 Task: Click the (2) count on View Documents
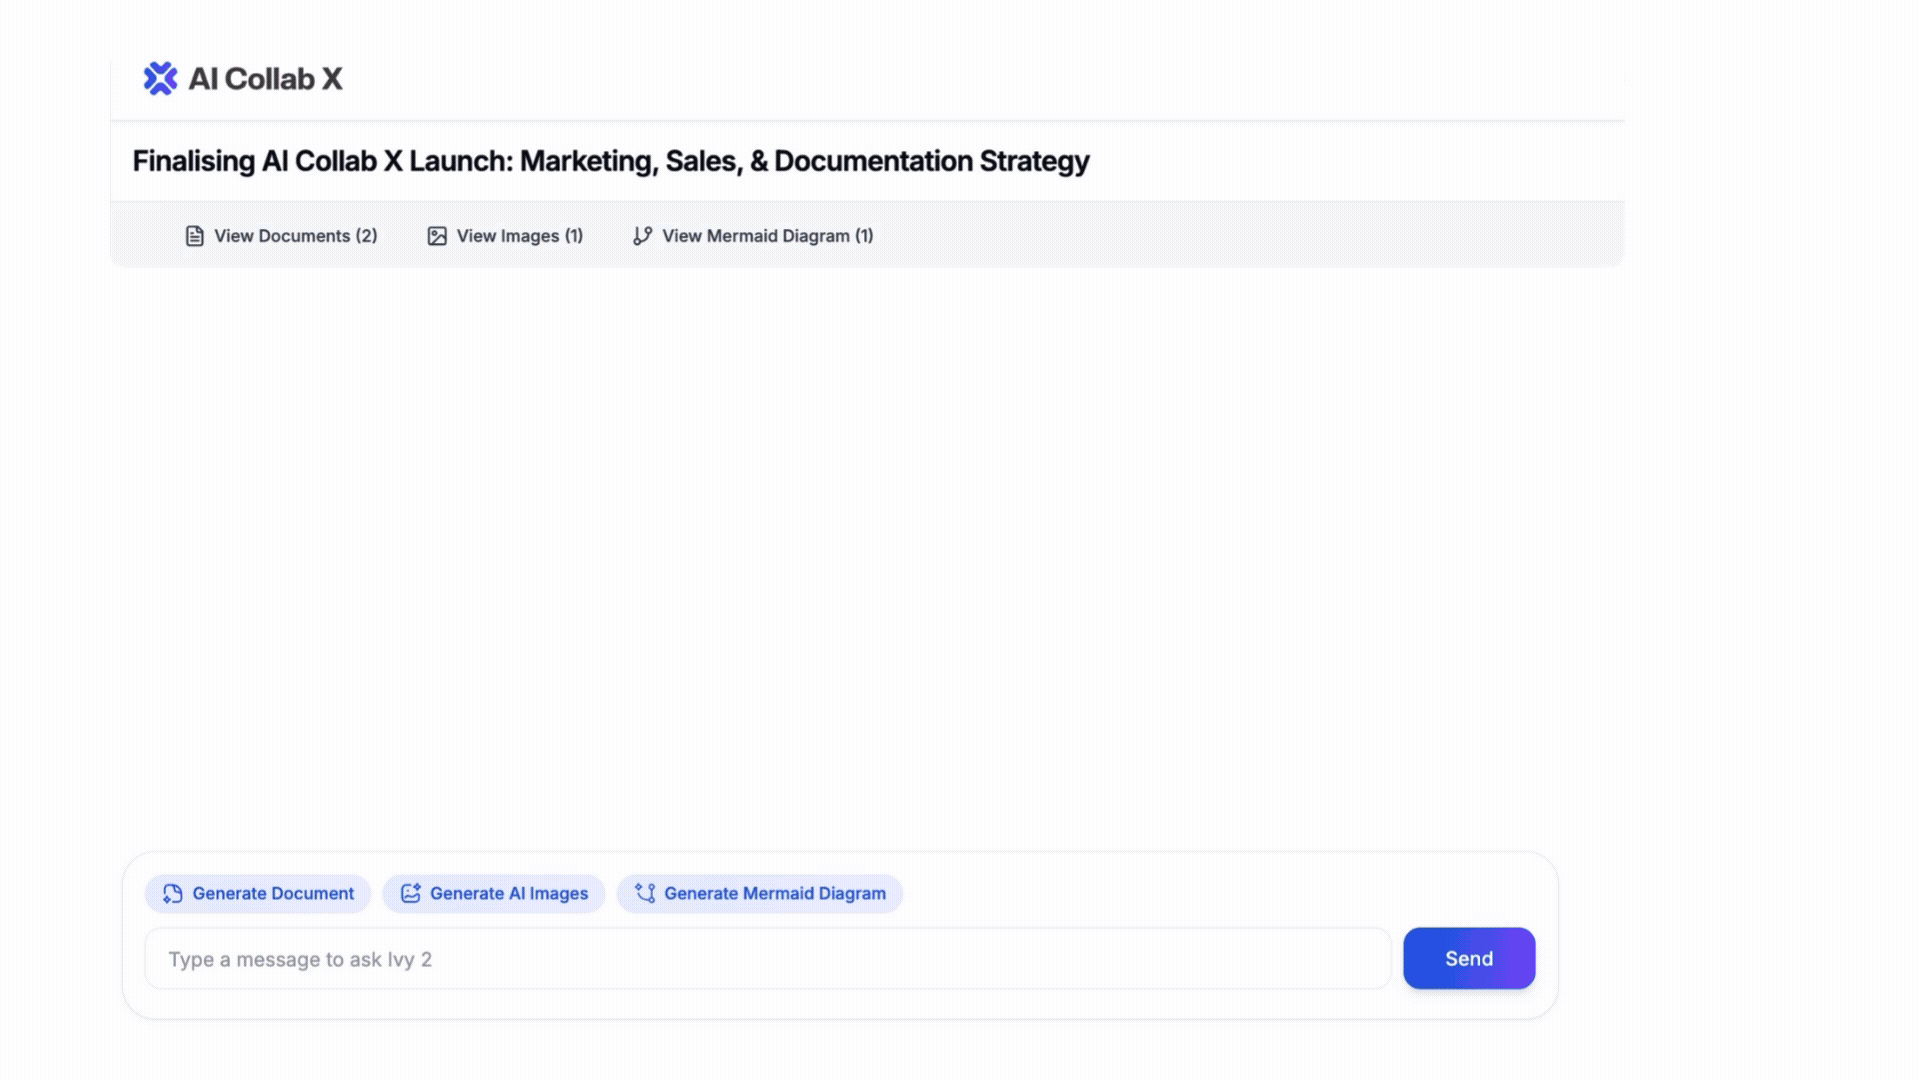point(366,236)
